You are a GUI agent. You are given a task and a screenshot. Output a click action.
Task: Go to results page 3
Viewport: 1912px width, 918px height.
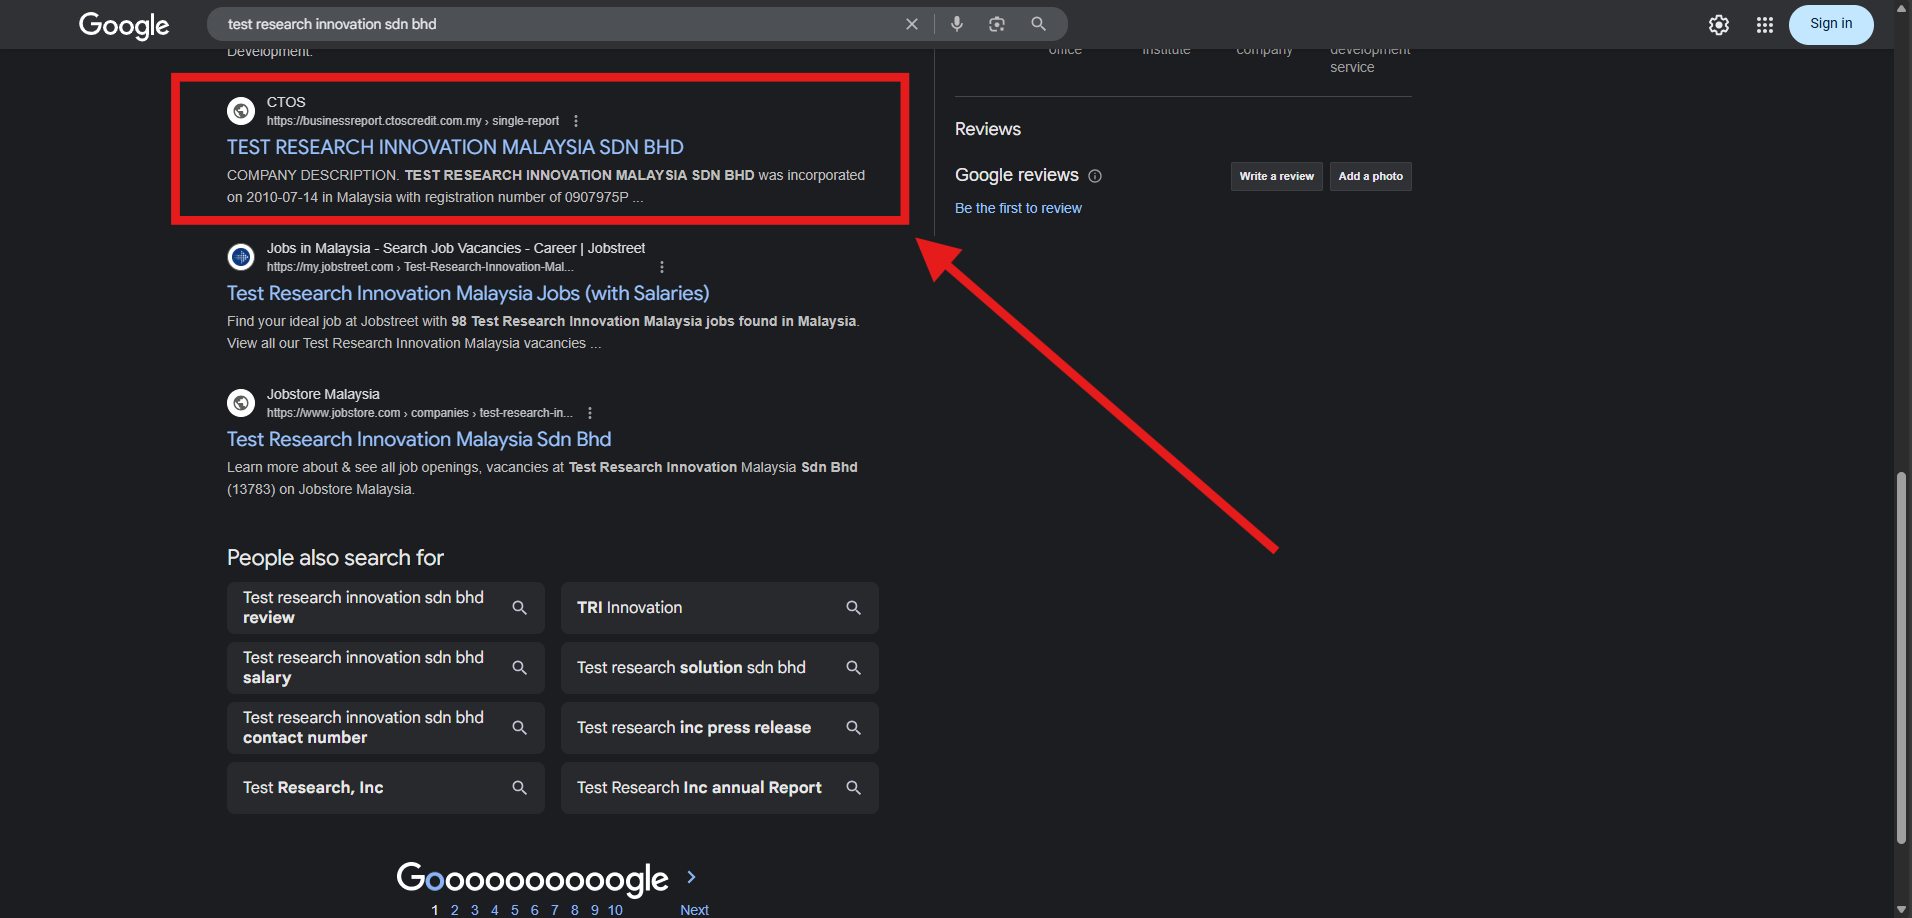pyautogui.click(x=475, y=909)
